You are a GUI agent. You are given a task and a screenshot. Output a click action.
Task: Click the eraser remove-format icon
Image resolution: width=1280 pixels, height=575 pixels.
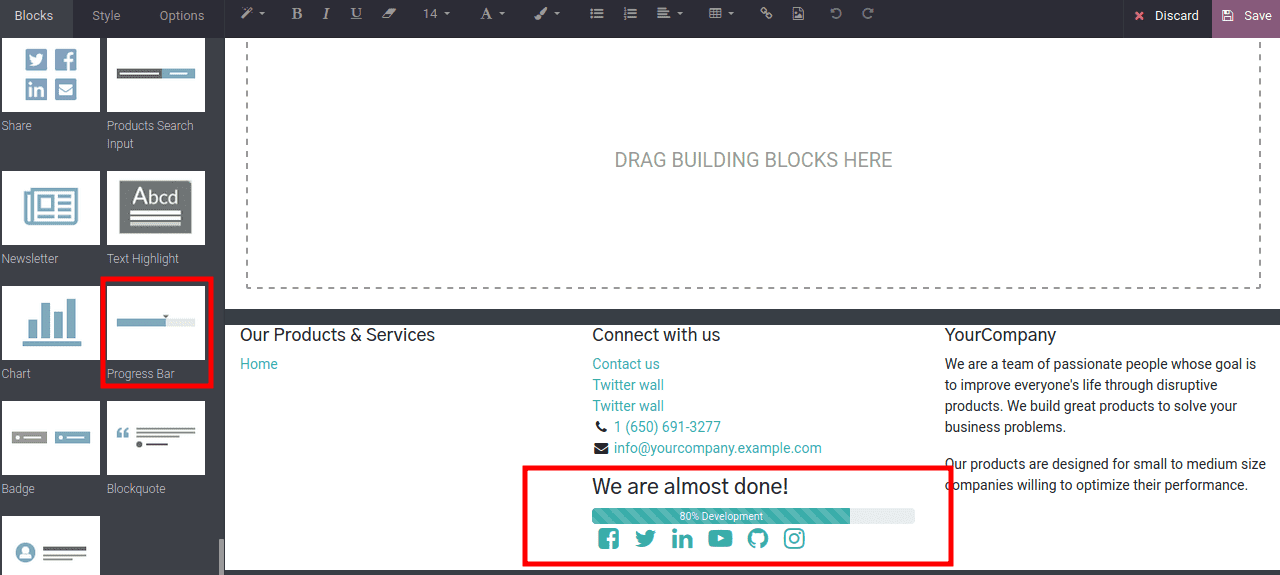point(389,14)
